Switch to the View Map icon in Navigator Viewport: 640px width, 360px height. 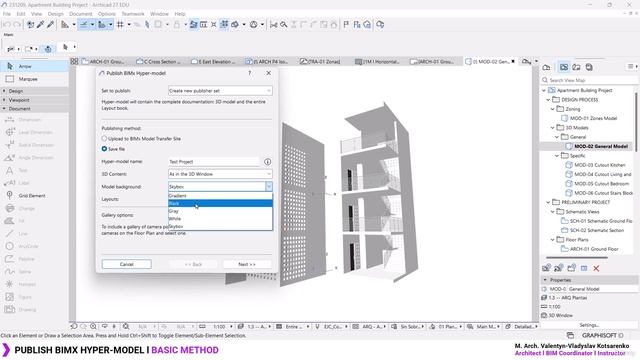(x=564, y=67)
